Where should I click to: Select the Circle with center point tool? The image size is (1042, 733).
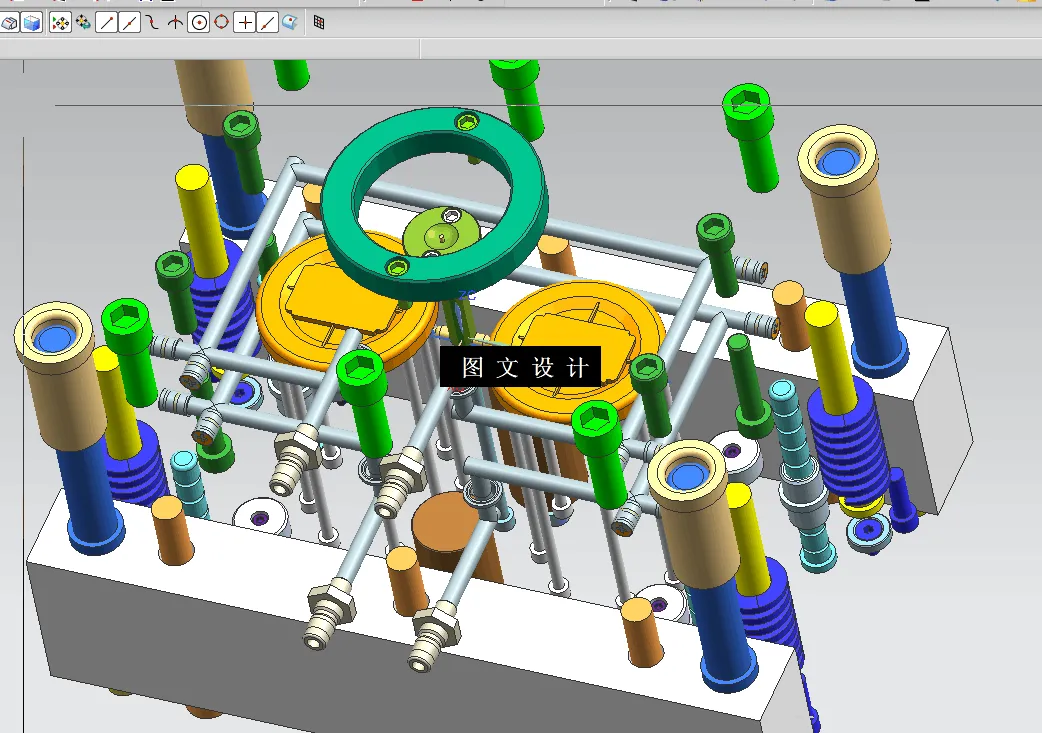click(x=200, y=22)
